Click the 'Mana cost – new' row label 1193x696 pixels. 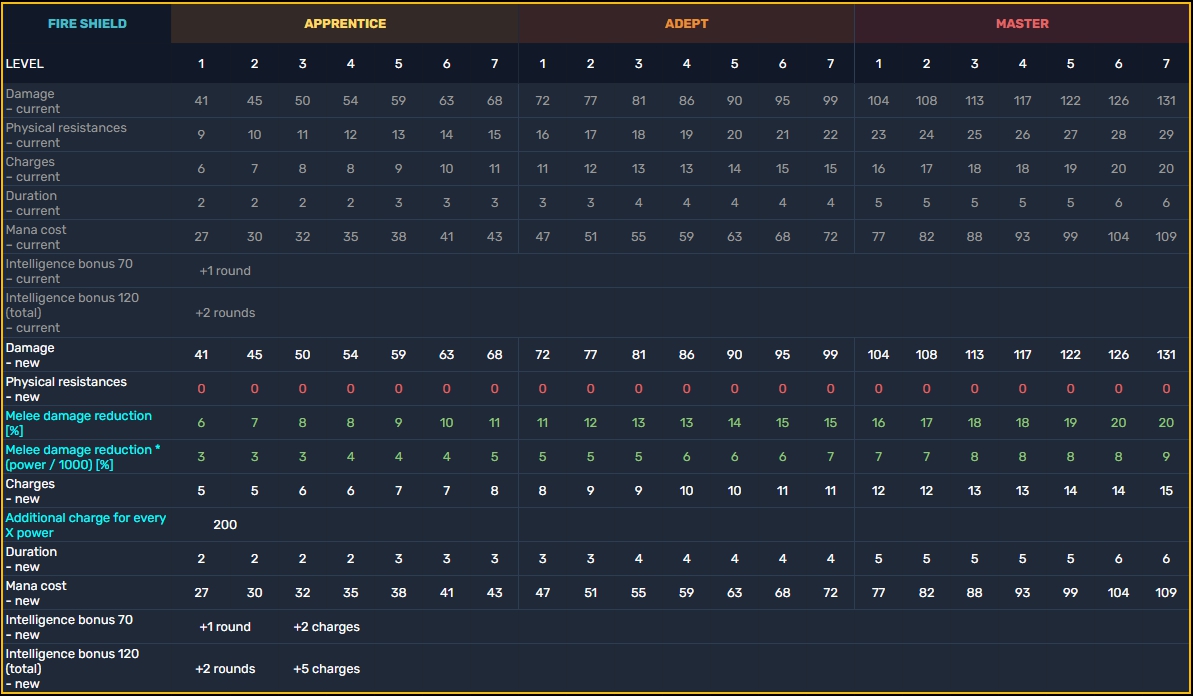(36, 593)
